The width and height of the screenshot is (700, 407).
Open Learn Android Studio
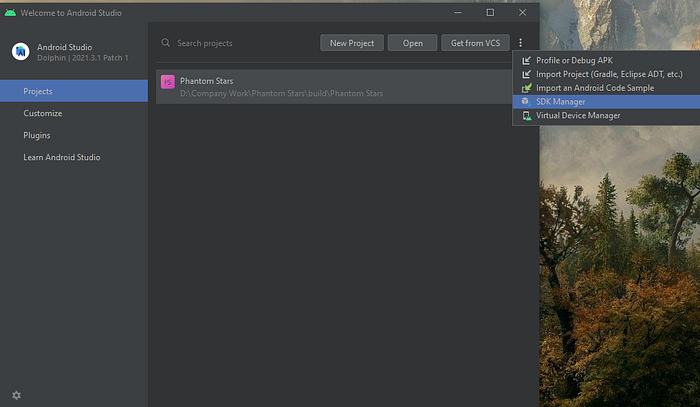74,157
